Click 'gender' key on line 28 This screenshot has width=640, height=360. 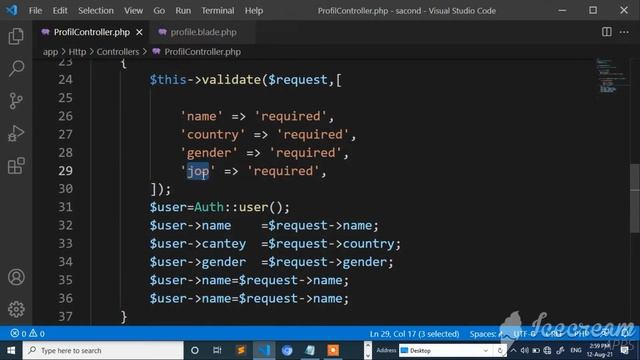pyautogui.click(x=209, y=153)
